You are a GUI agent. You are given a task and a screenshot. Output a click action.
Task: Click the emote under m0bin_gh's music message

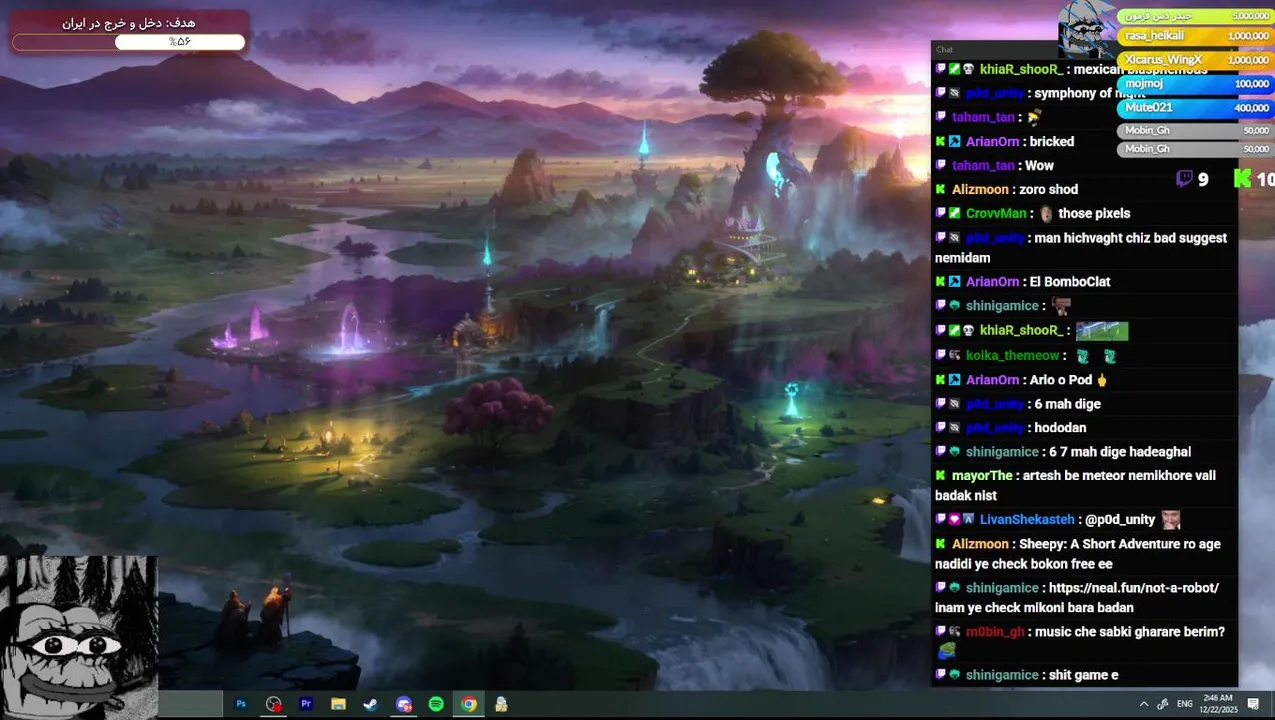point(946,651)
